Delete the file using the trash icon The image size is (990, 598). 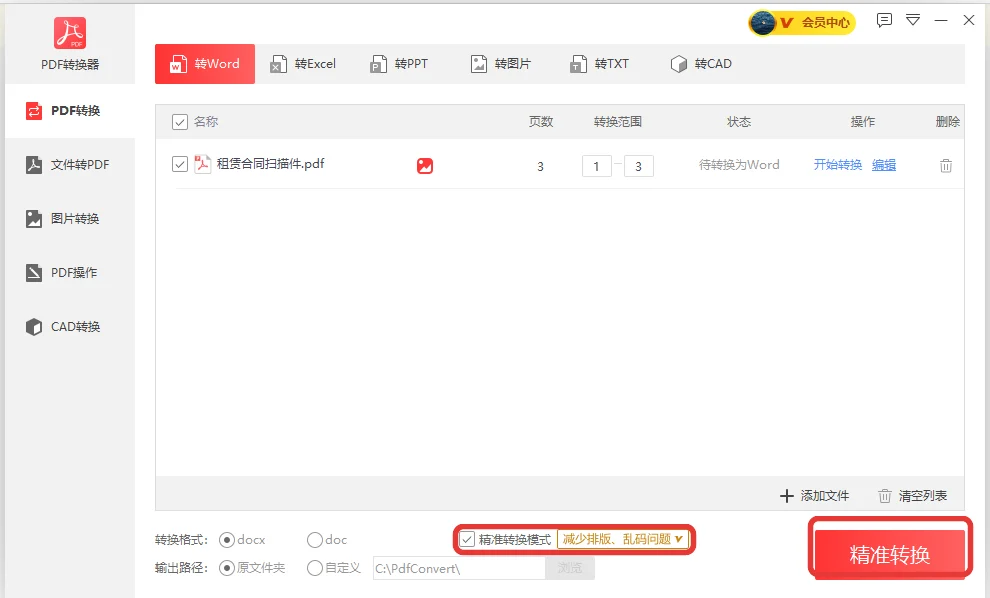click(x=946, y=166)
